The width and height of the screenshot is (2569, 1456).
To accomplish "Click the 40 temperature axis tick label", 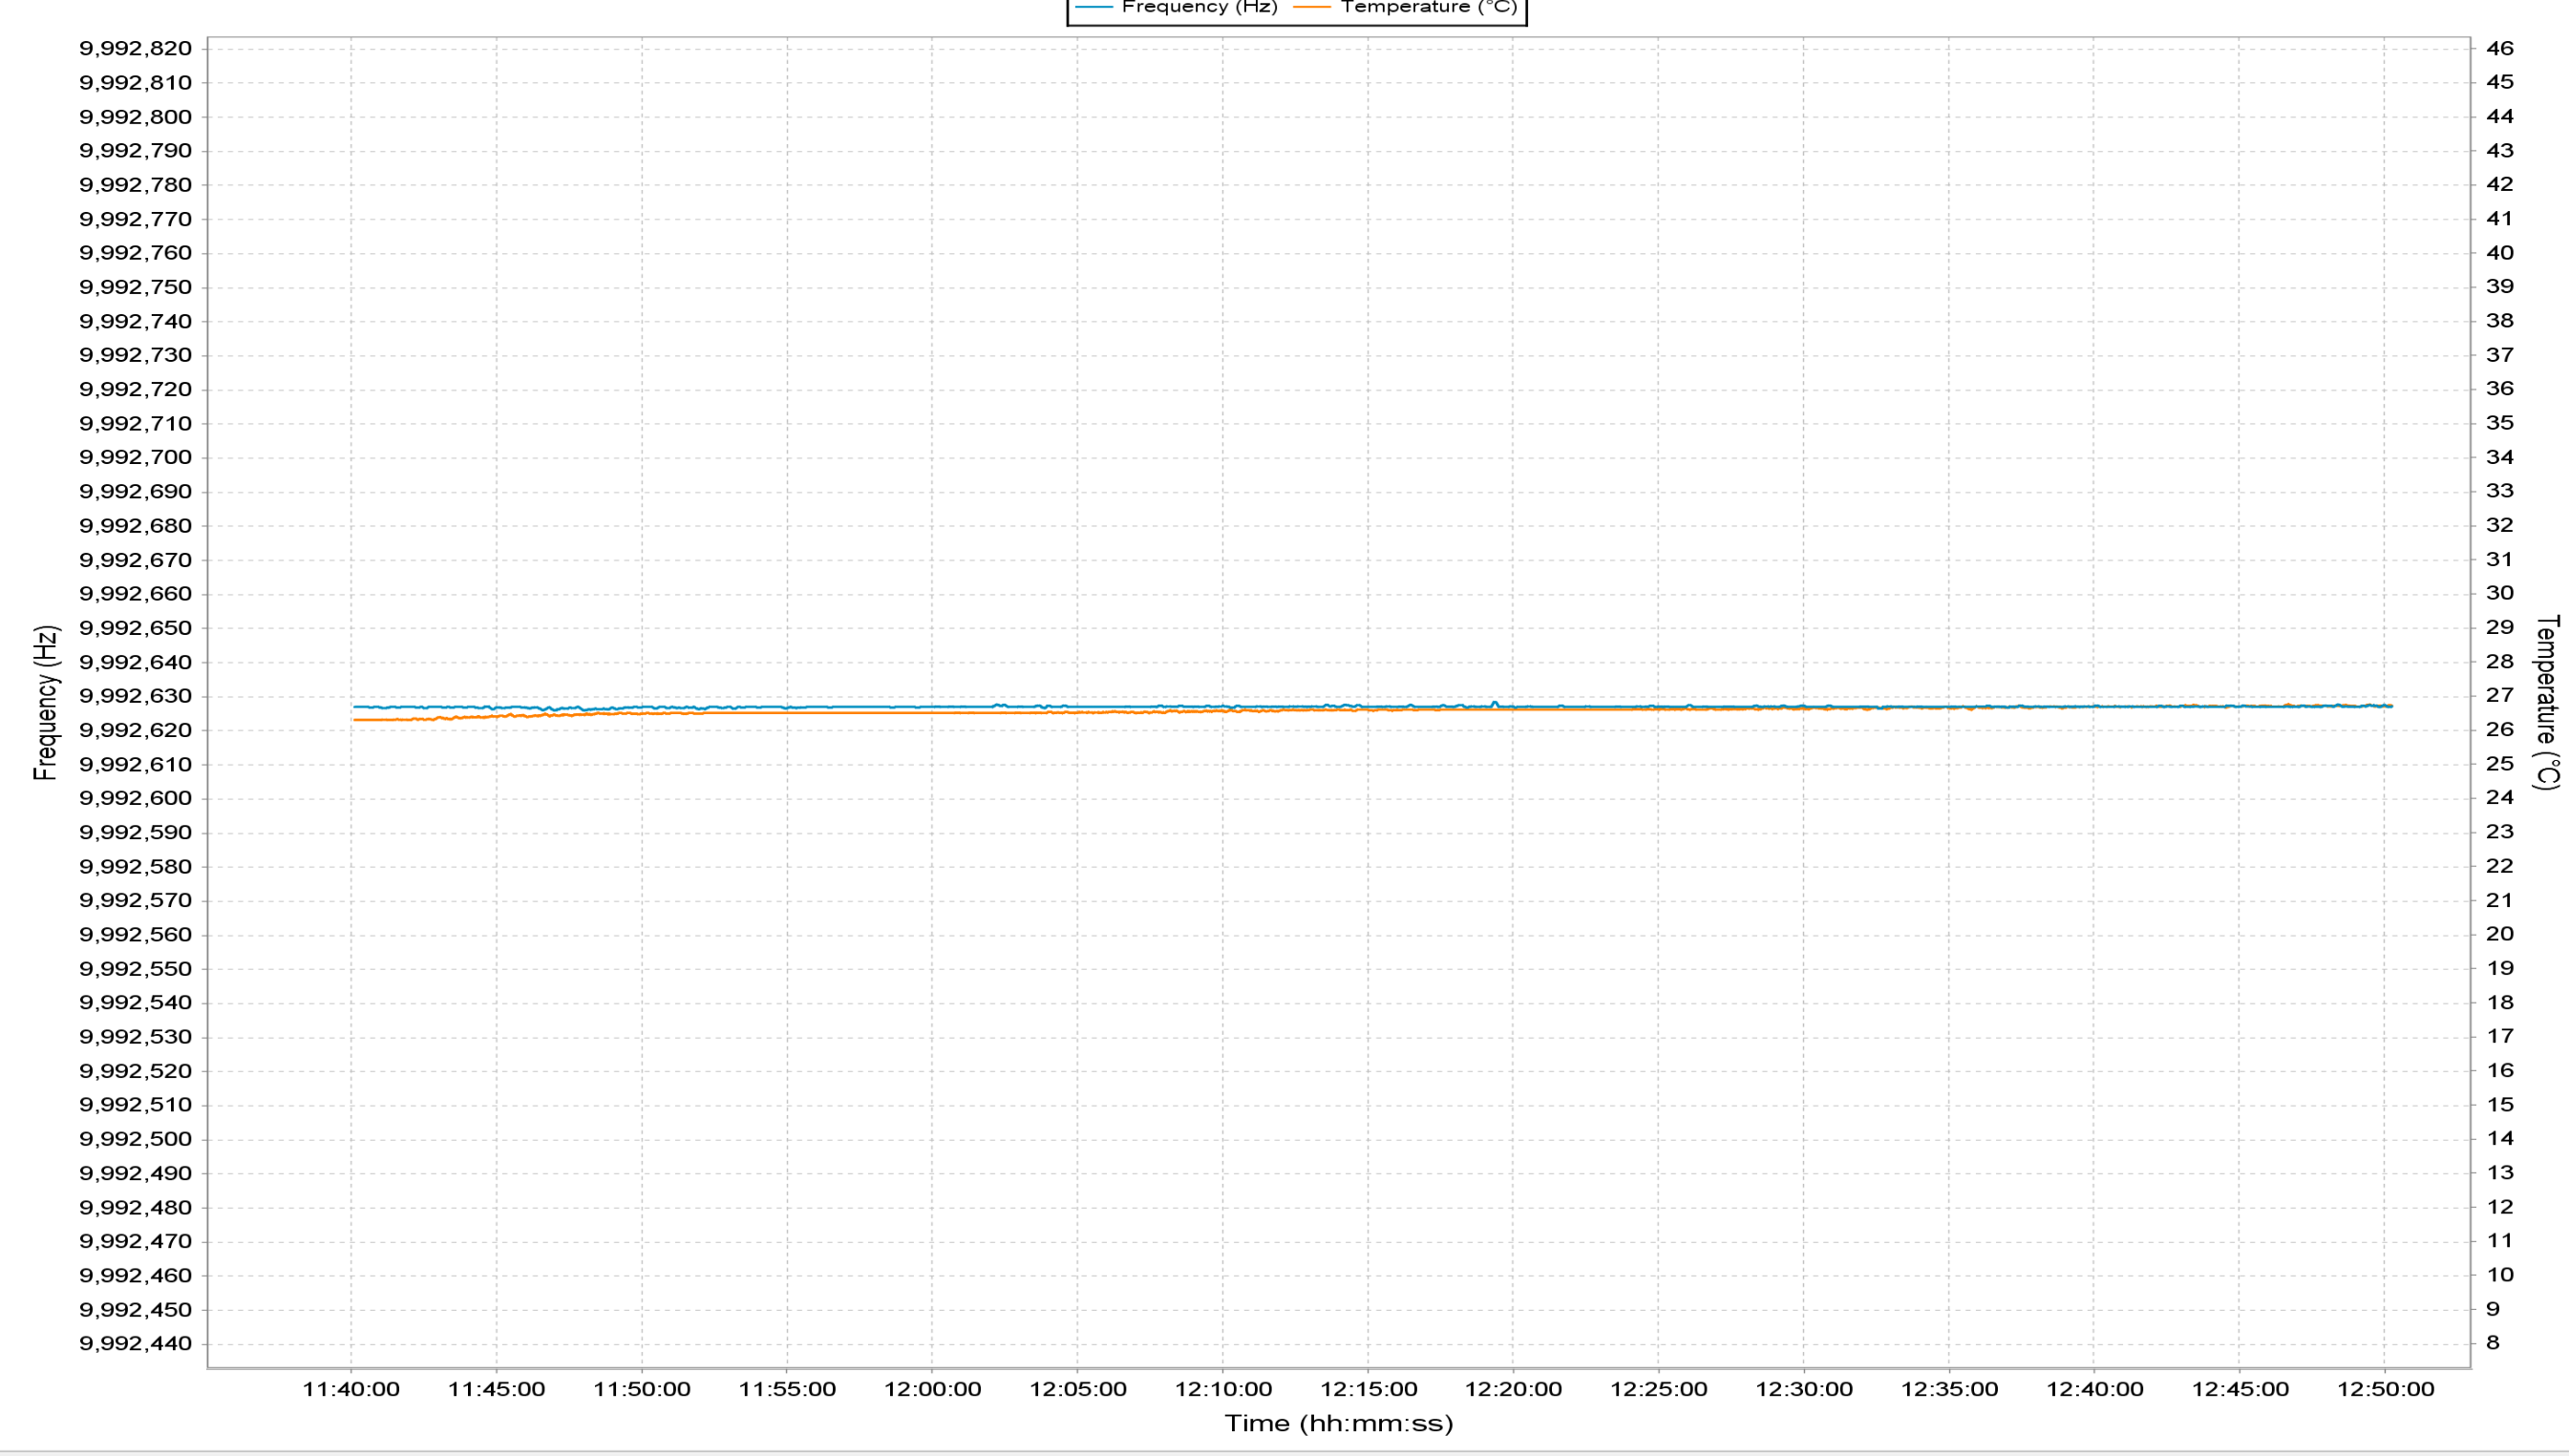I will (2500, 252).
